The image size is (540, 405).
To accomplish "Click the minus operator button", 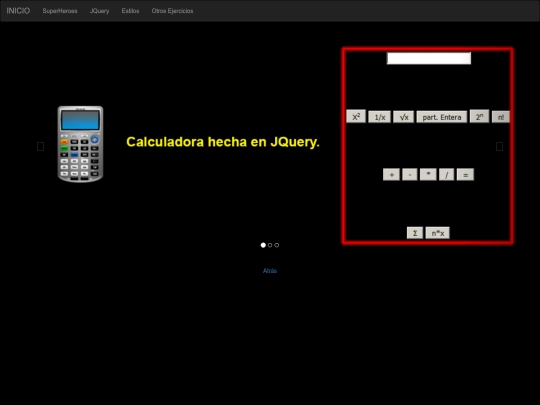I will click(410, 175).
